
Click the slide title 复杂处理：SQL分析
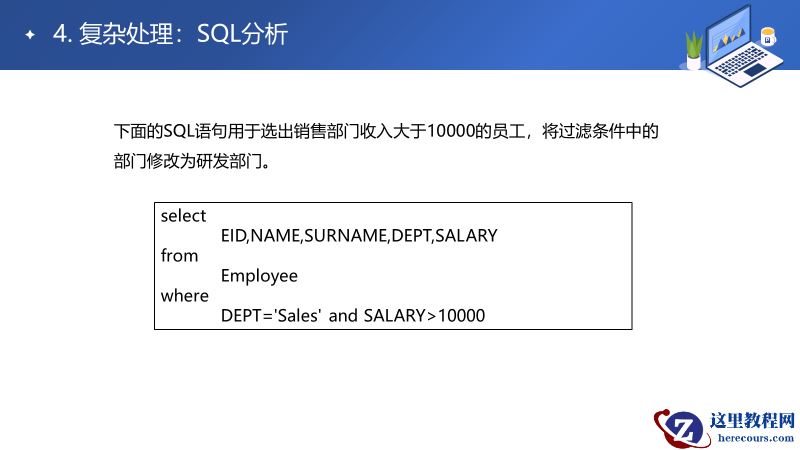(x=183, y=35)
